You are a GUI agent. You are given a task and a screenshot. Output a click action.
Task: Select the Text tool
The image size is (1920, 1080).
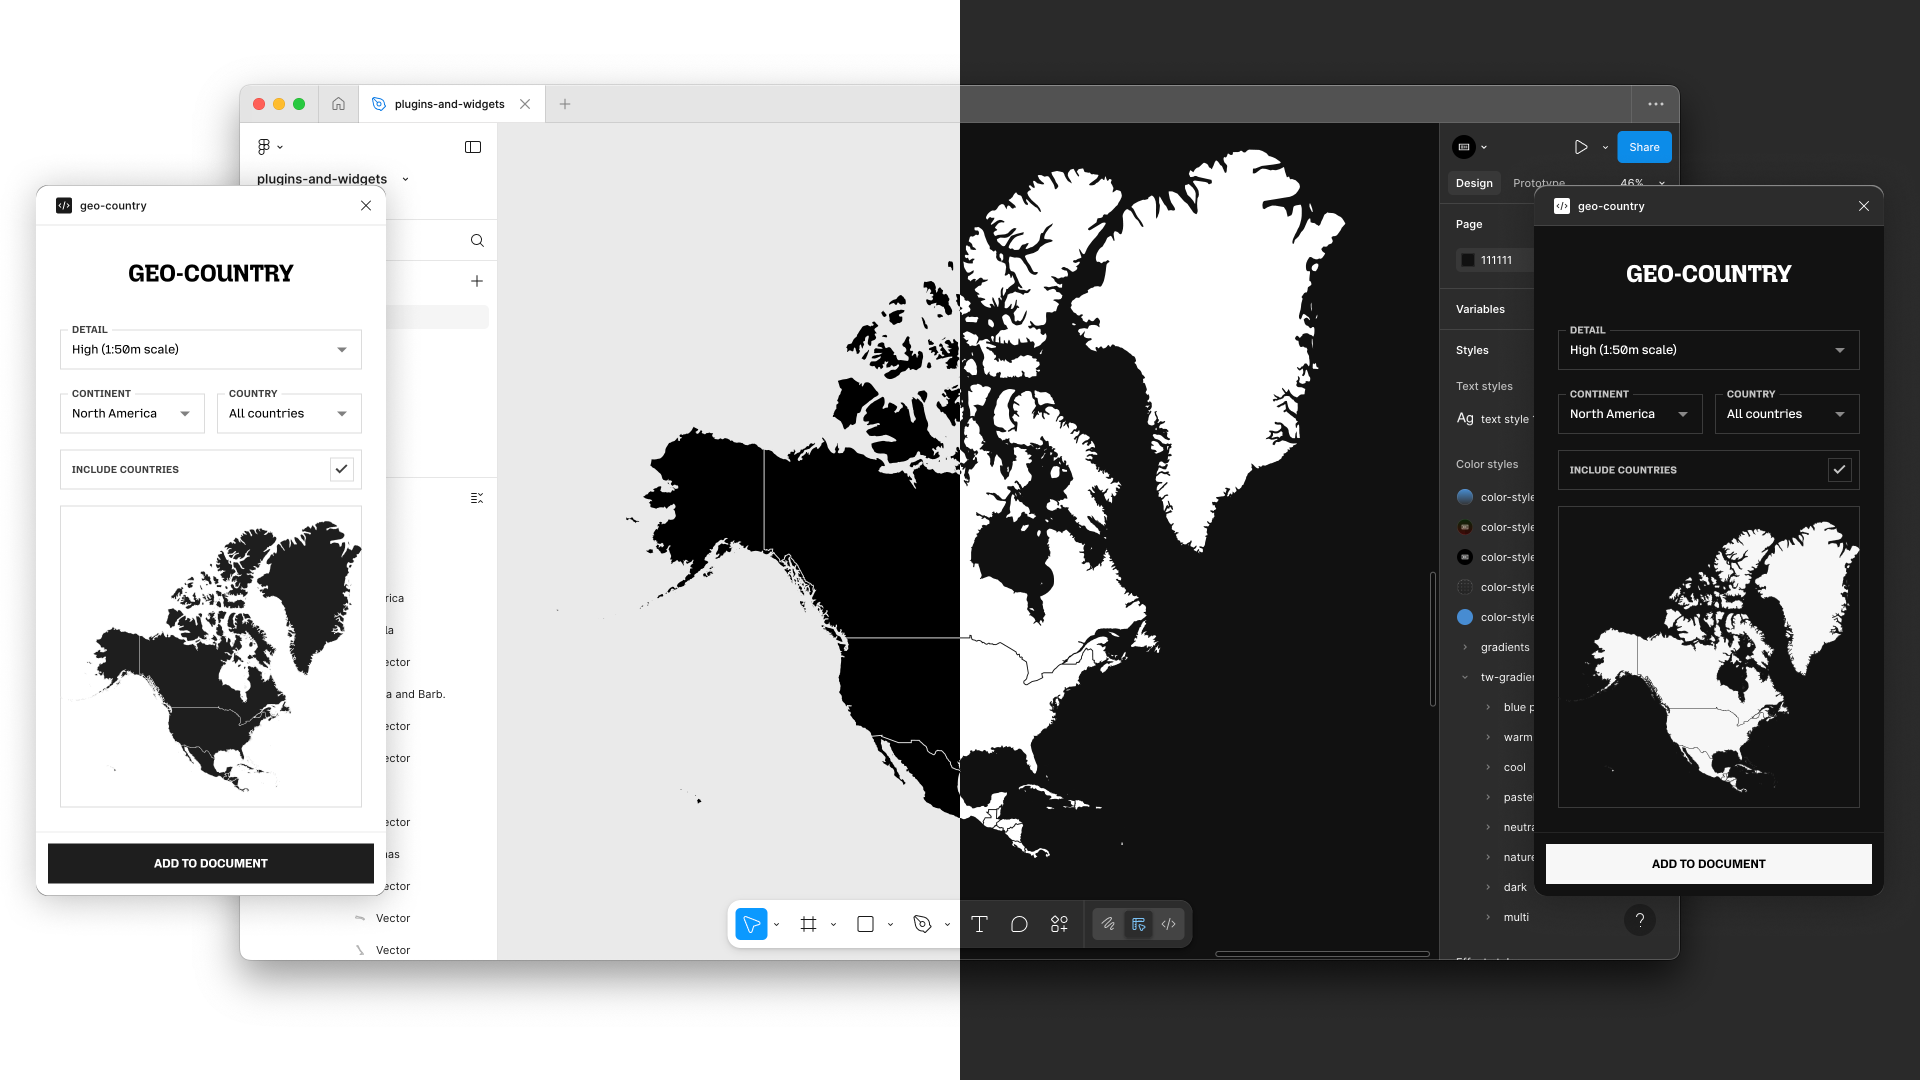pyautogui.click(x=979, y=924)
